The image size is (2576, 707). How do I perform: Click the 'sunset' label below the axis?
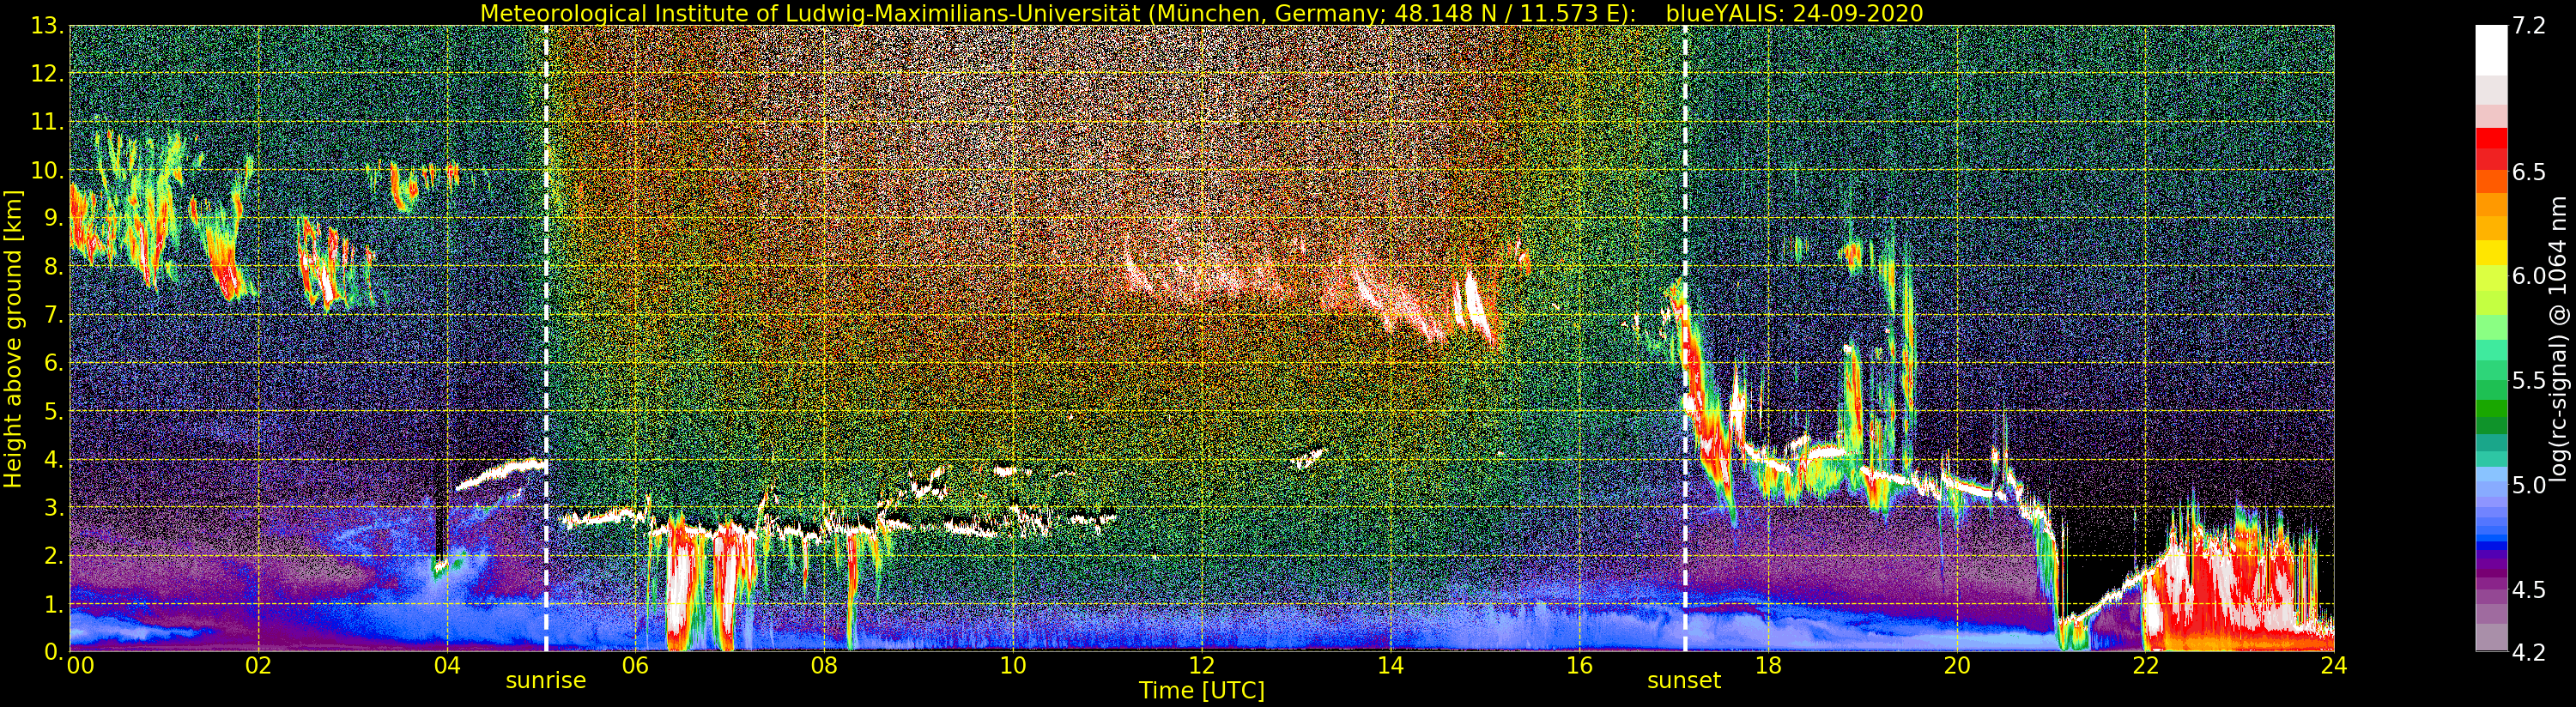pos(1684,681)
